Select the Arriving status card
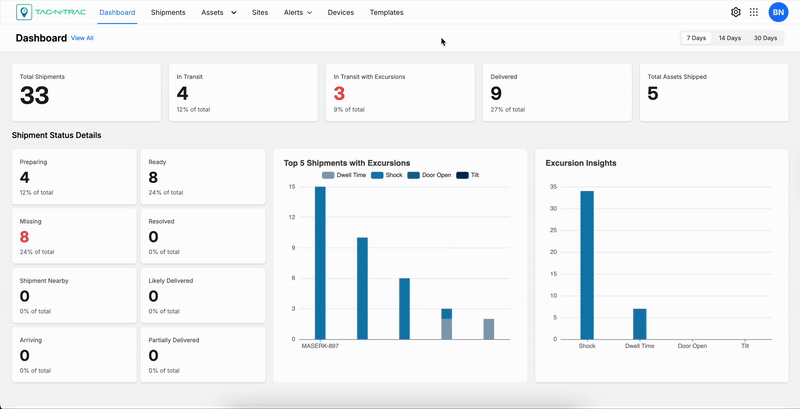Viewport: 800px width, 409px height. (x=74, y=354)
